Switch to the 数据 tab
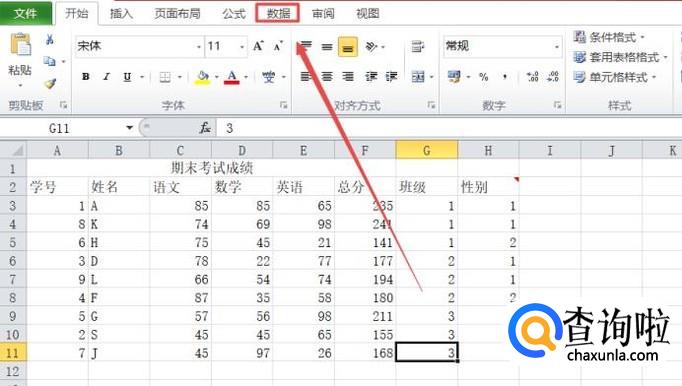Screen dimensions: 682x386 coord(278,13)
